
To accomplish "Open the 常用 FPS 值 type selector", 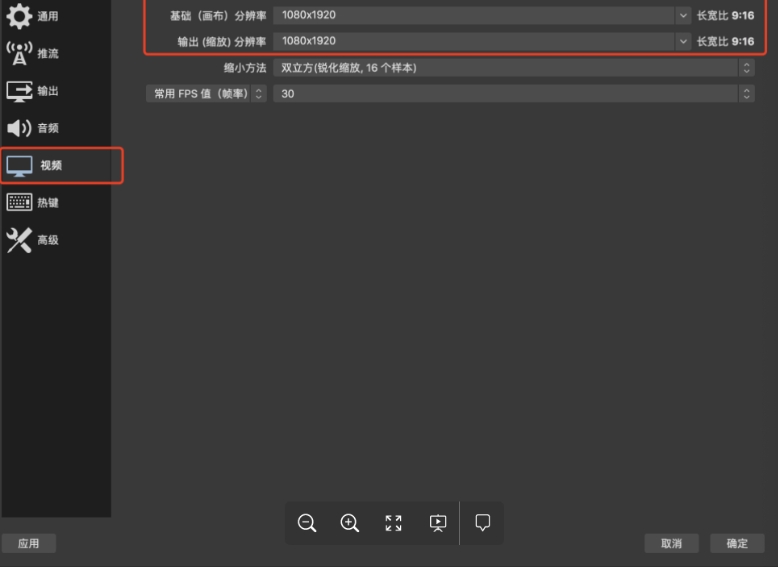I will click(x=206, y=93).
